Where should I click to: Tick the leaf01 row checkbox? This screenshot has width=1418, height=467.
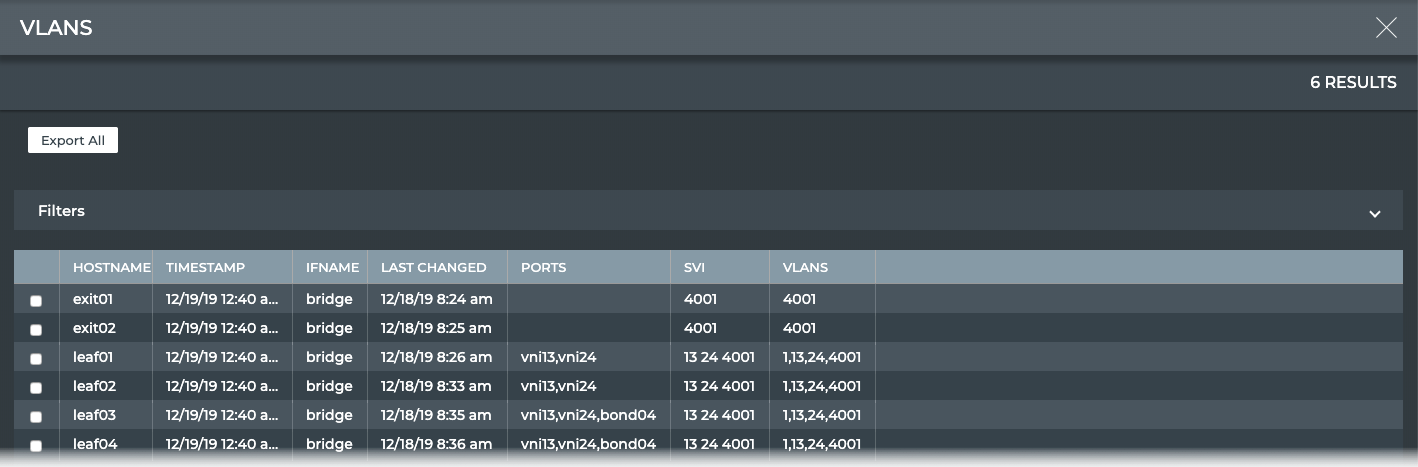36,359
